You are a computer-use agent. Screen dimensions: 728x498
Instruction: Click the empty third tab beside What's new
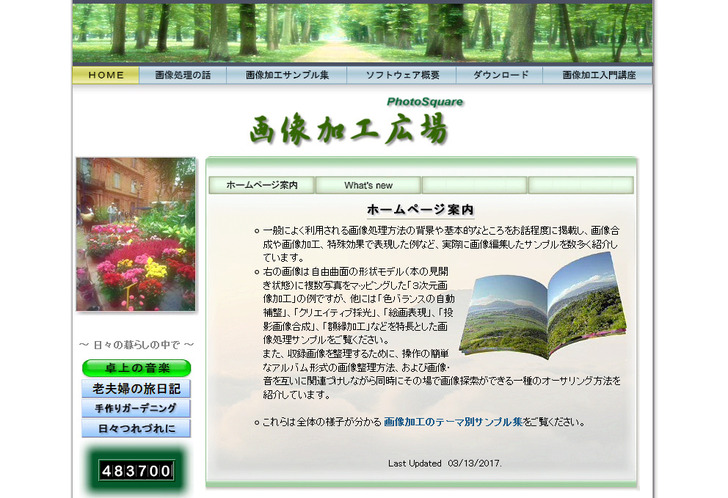[x=474, y=185]
